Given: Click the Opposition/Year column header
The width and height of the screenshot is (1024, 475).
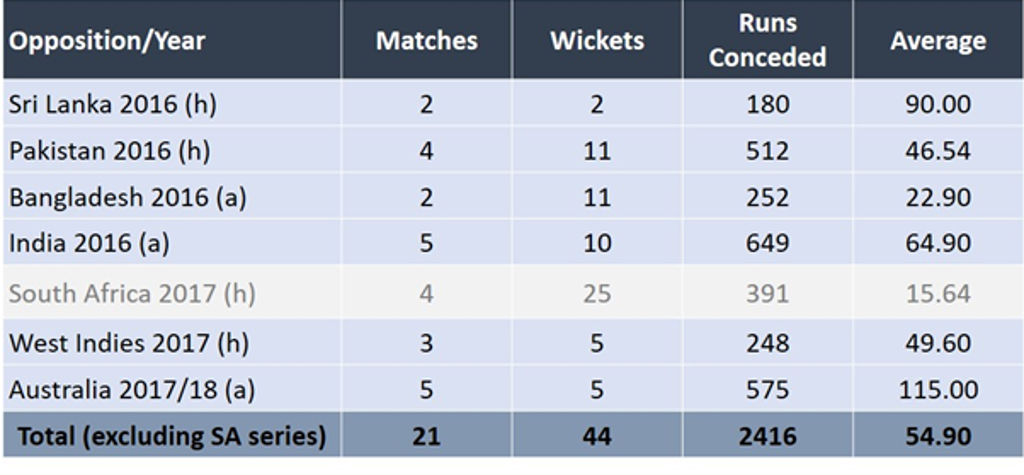Looking at the screenshot, I should [106, 41].
